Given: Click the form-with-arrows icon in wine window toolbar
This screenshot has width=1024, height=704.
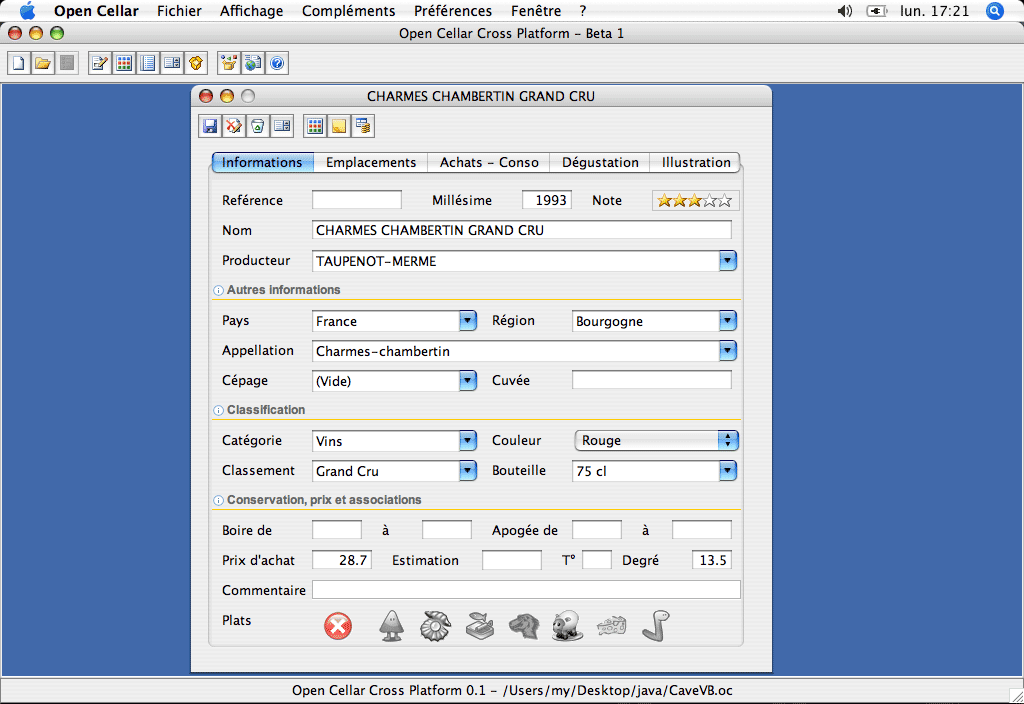Looking at the screenshot, I should [282, 126].
